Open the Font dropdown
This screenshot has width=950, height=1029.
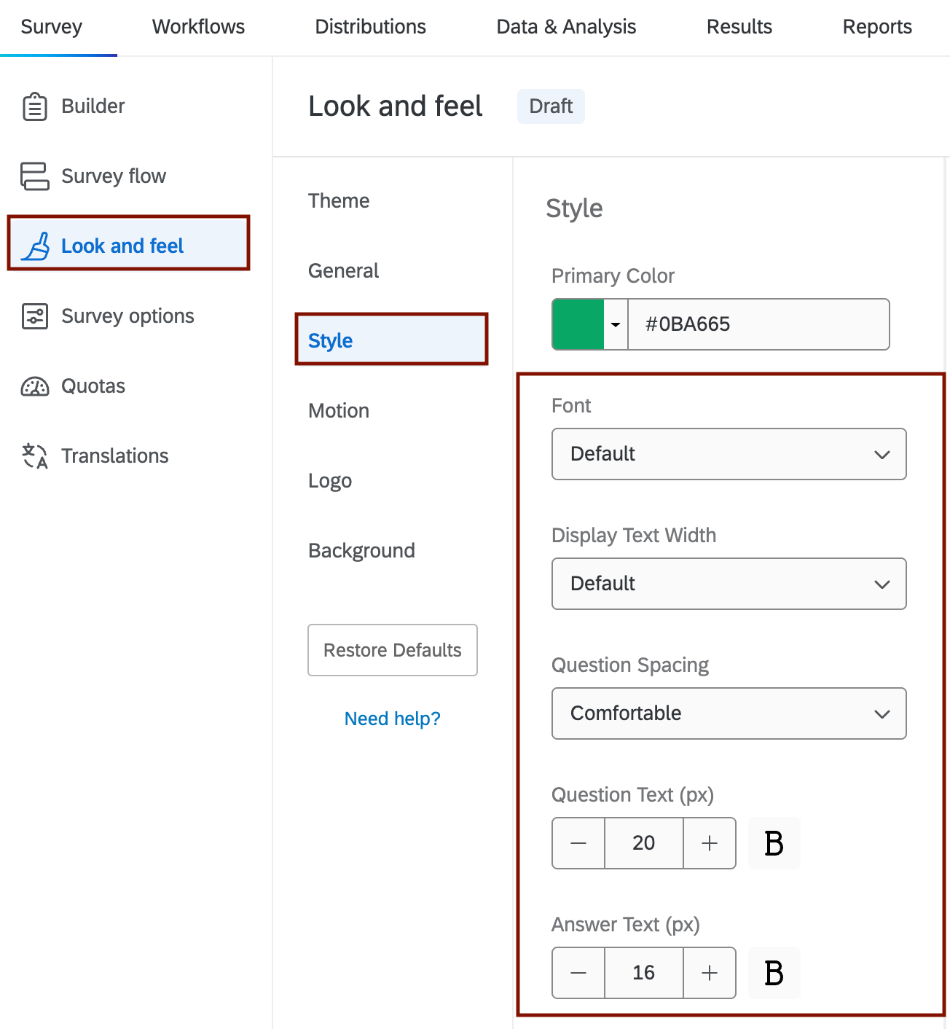[728, 454]
